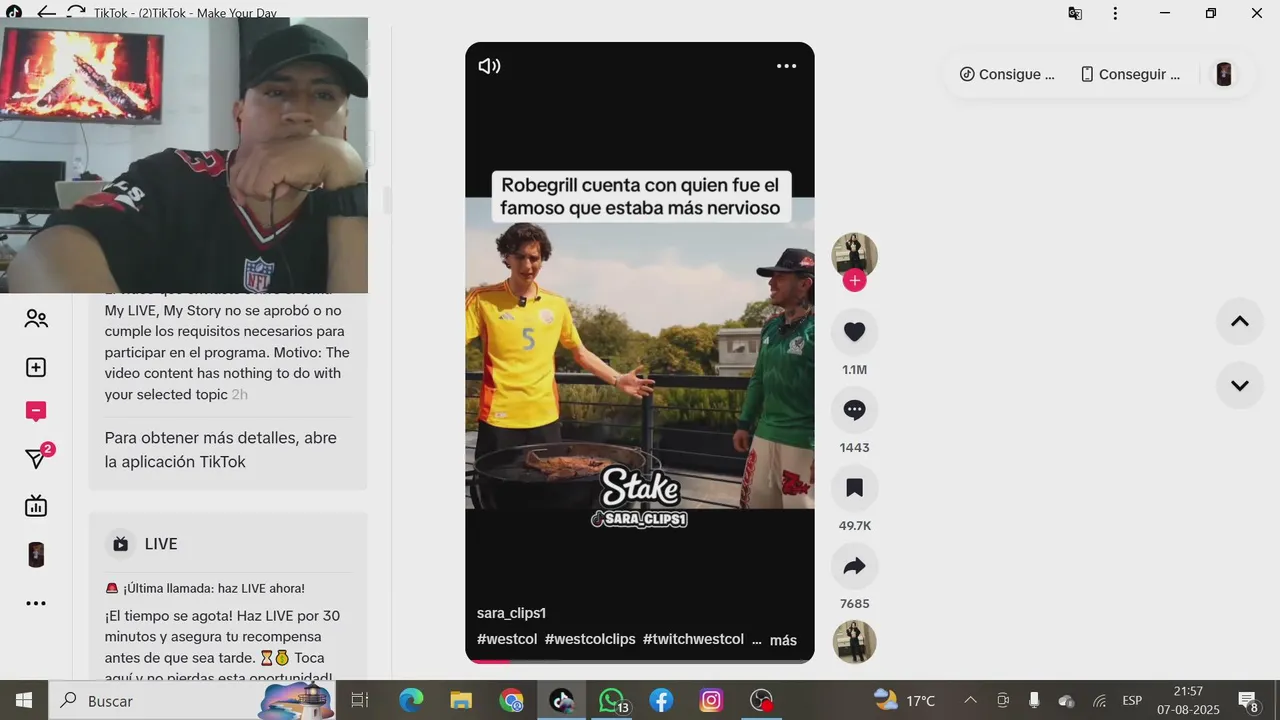Expand the caption with 'más'
1280x720 pixels.
[x=783, y=640]
